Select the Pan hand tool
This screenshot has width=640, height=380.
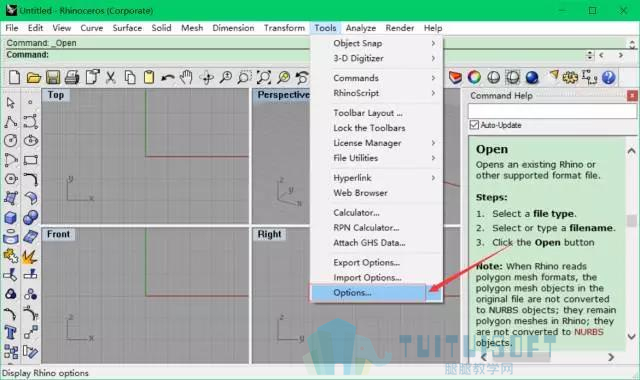(187, 77)
